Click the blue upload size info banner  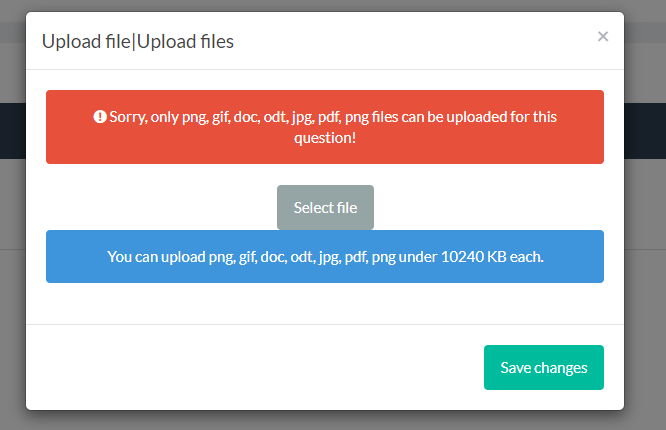coord(324,257)
